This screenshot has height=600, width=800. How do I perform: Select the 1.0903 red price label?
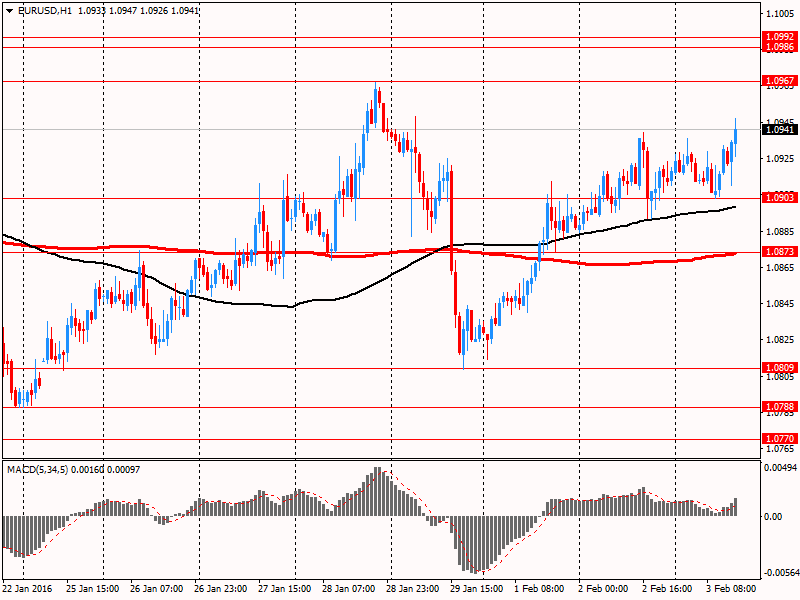779,198
